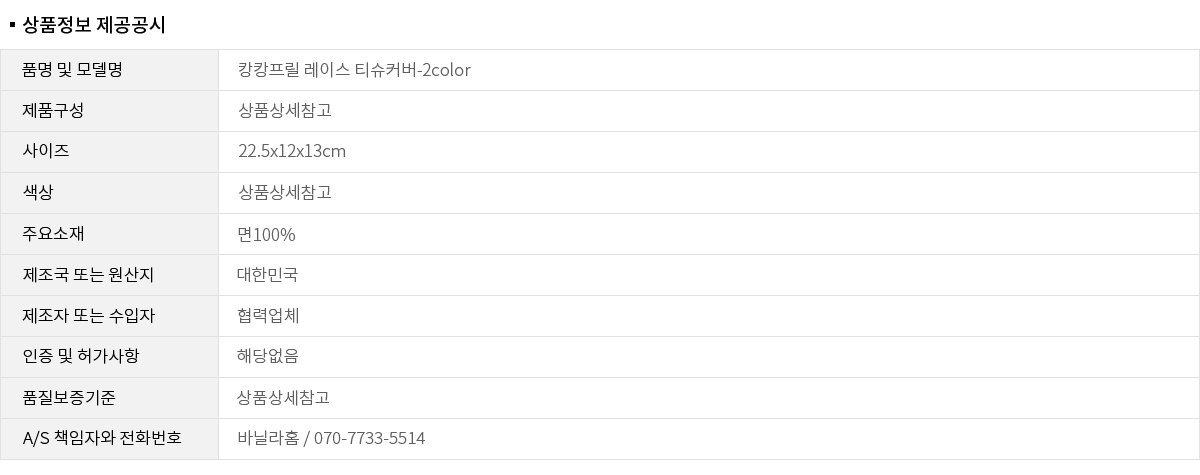The image size is (1200, 475).
Task: Click the 해당없음 certification value
Action: coord(267,357)
